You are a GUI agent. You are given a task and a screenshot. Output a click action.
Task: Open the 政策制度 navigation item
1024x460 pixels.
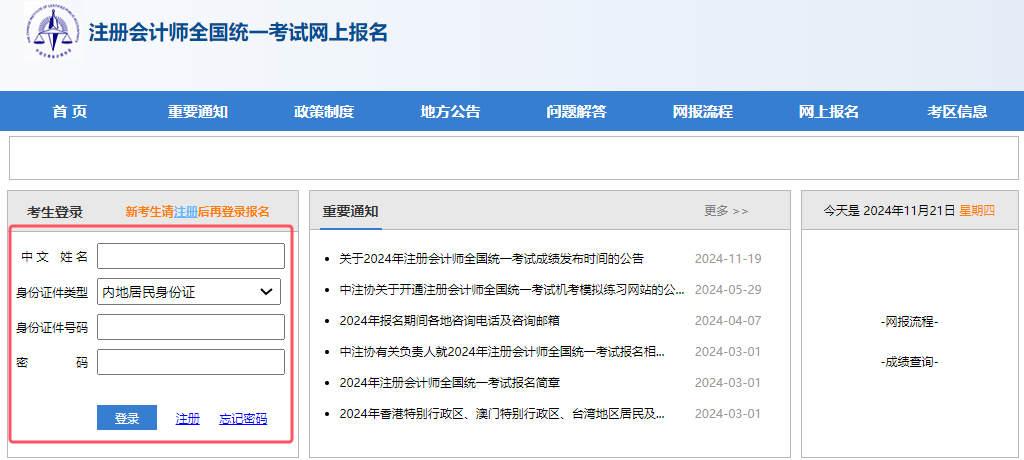coord(324,111)
